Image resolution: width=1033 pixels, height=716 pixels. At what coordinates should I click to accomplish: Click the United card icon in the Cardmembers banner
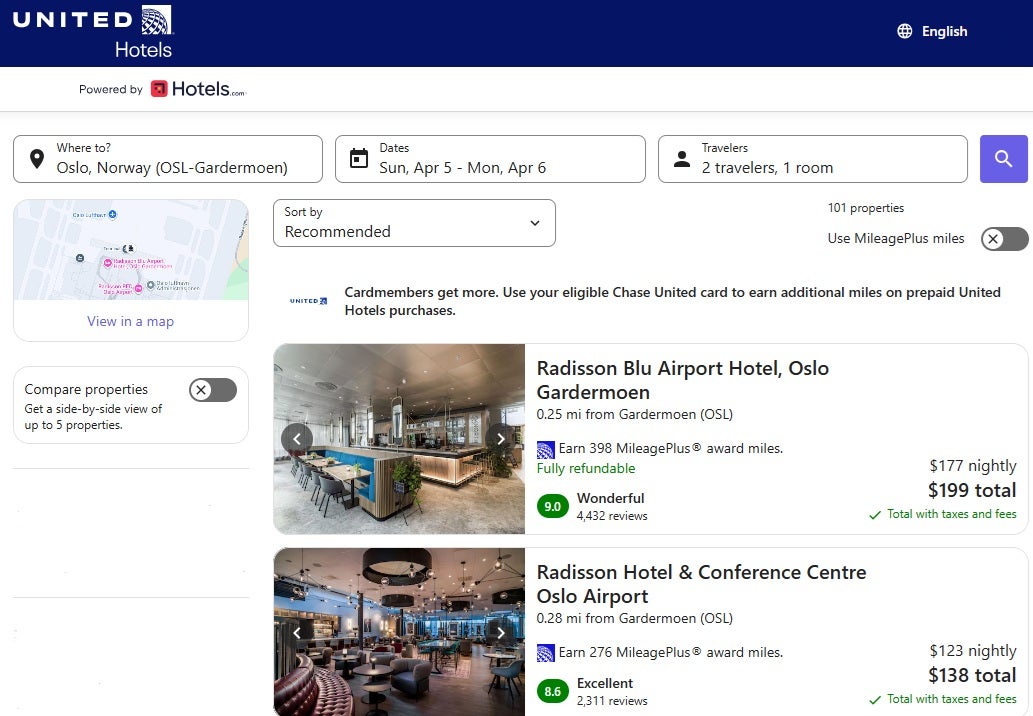point(306,301)
